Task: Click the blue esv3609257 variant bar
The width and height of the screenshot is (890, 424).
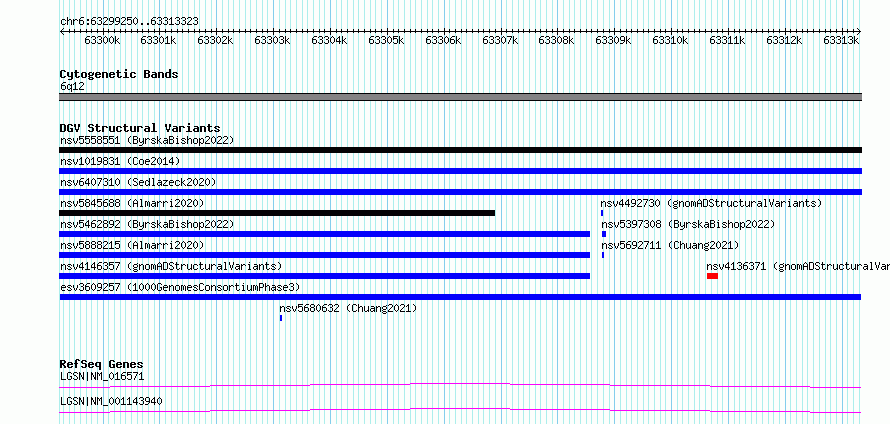Action: click(460, 297)
